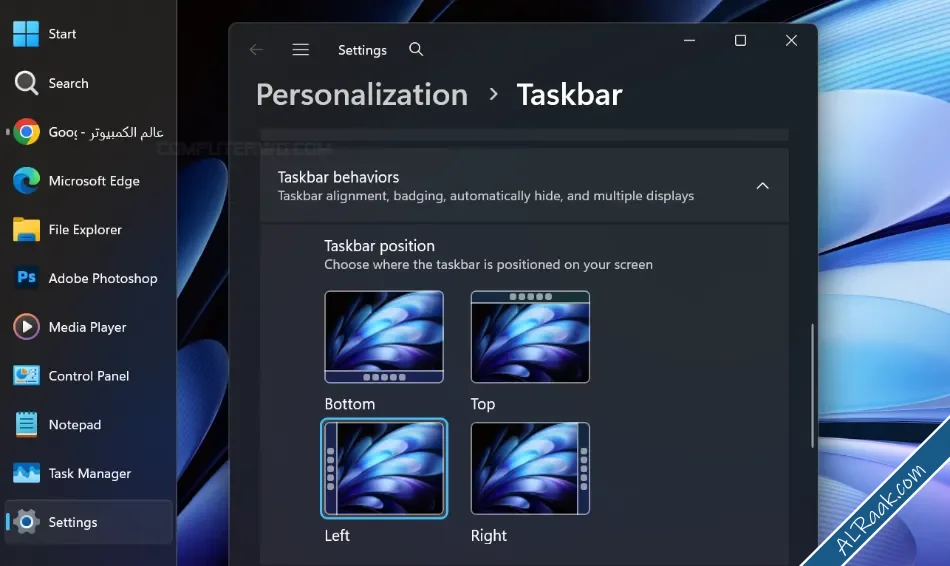Click the 'Settings' title text in window header
This screenshot has width=950, height=566.
click(x=362, y=50)
